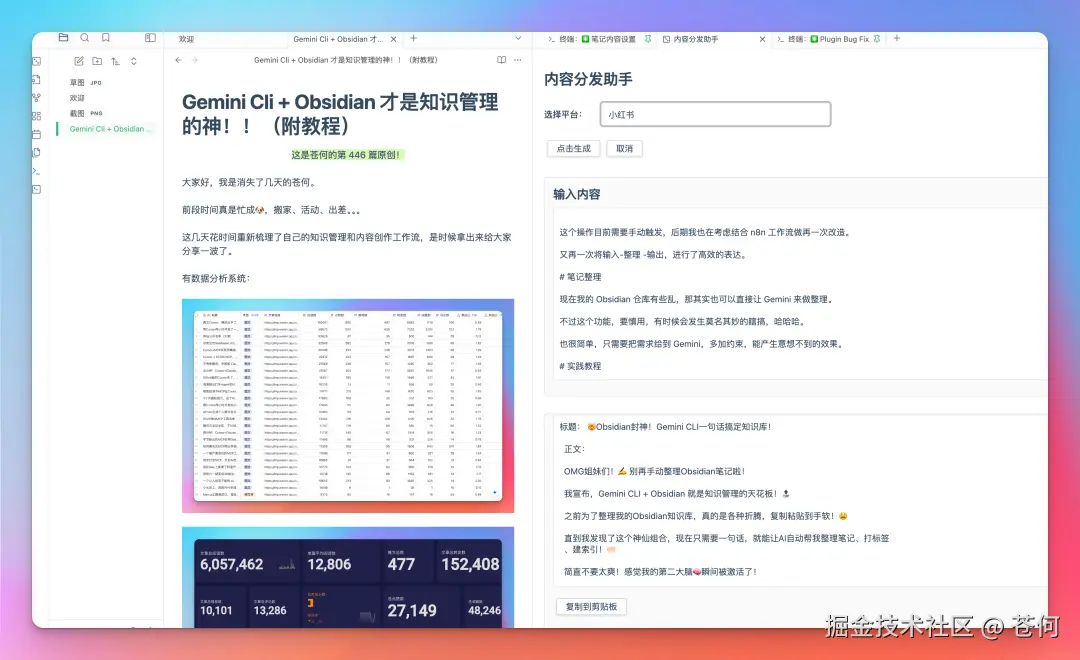Screen dimensions: 1080x660
Task: Open the search icon in the sidebar
Action: (x=85, y=37)
